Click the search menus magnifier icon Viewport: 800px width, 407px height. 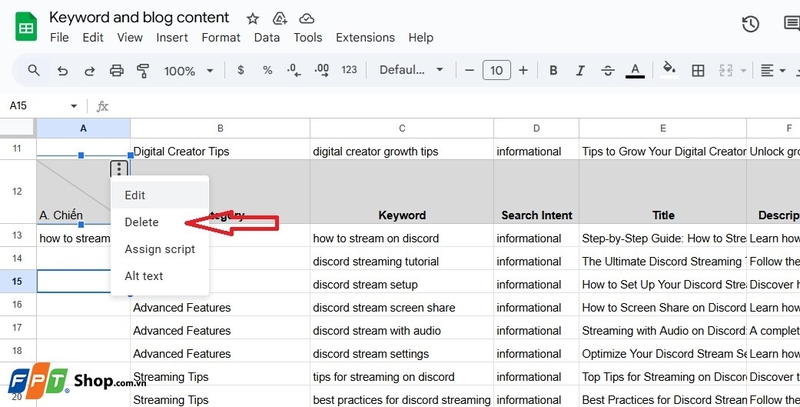click(x=34, y=70)
